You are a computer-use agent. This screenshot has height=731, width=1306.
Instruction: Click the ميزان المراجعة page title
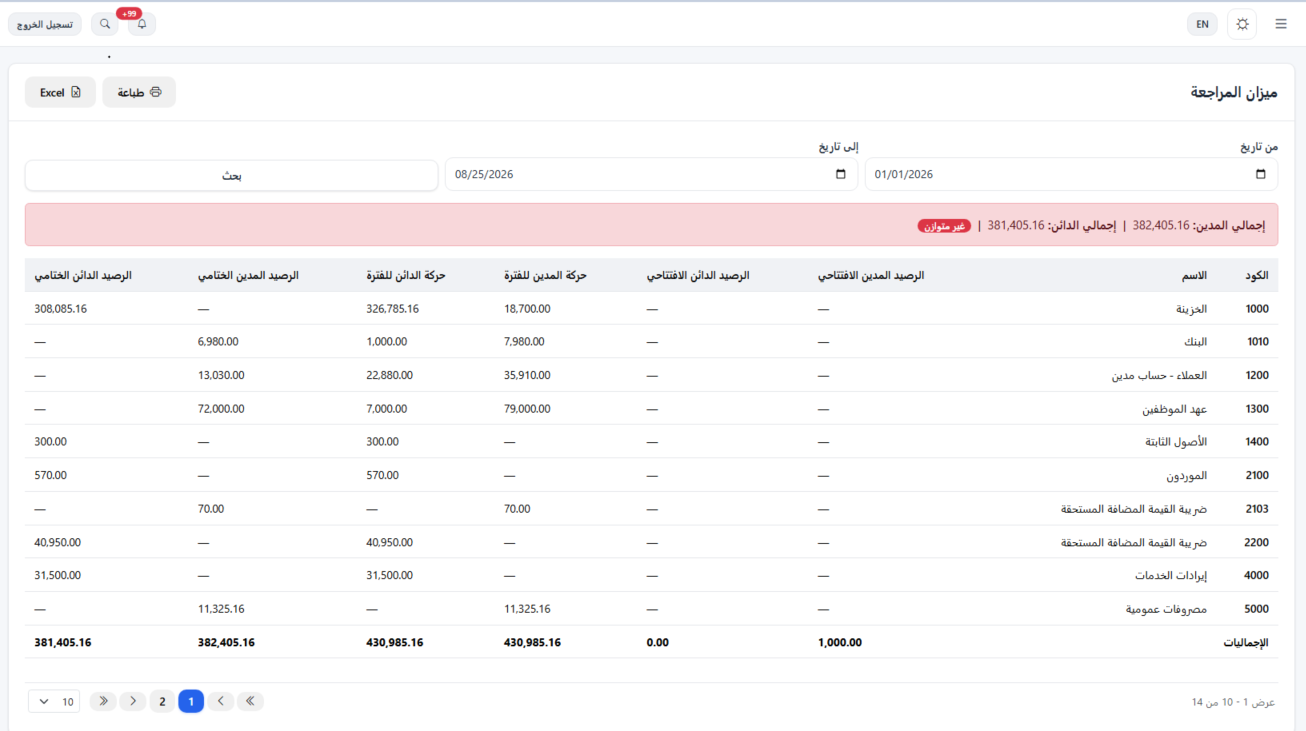[1234, 92]
